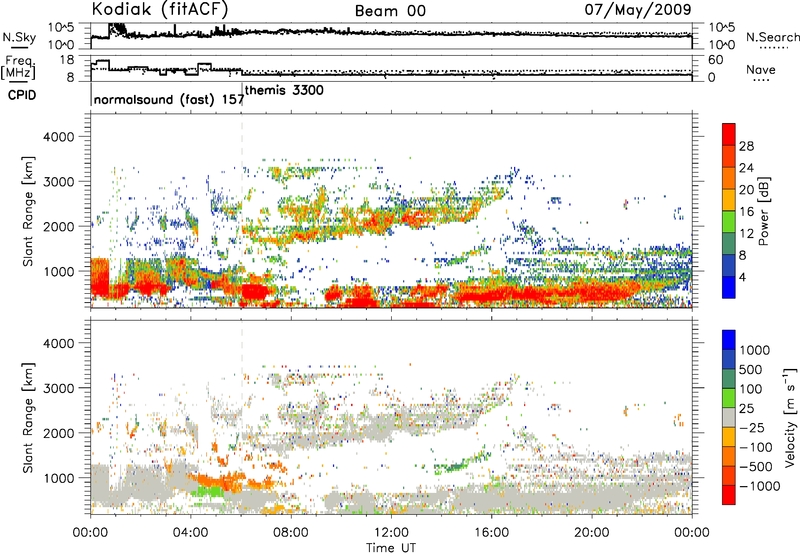Click the "CPID" row label
The width and height of the screenshot is (800, 554).
pos(21,95)
